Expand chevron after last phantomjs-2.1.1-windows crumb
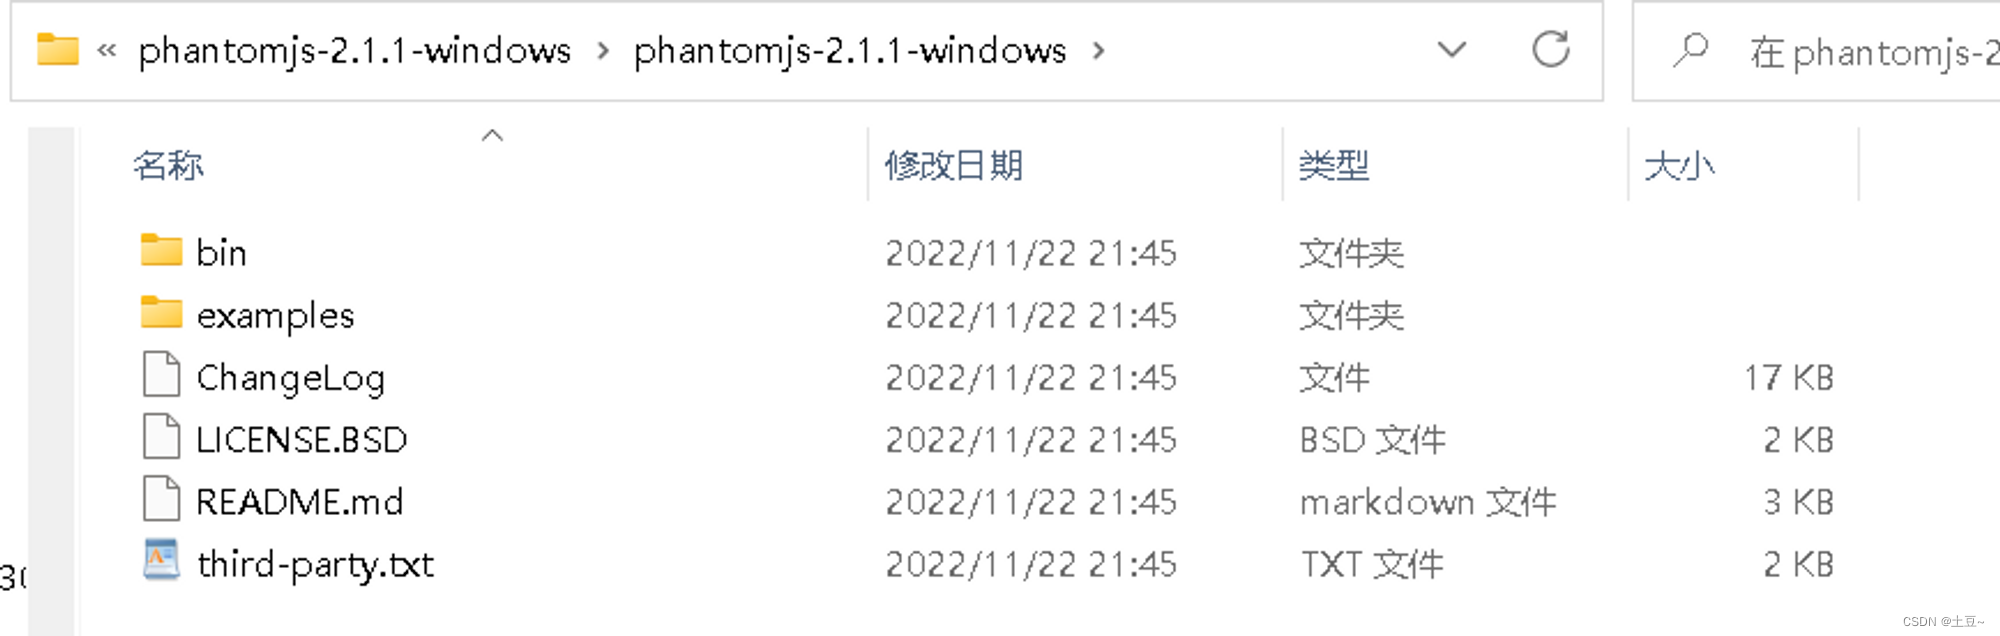Image resolution: width=2000 pixels, height=636 pixels. point(1099,50)
